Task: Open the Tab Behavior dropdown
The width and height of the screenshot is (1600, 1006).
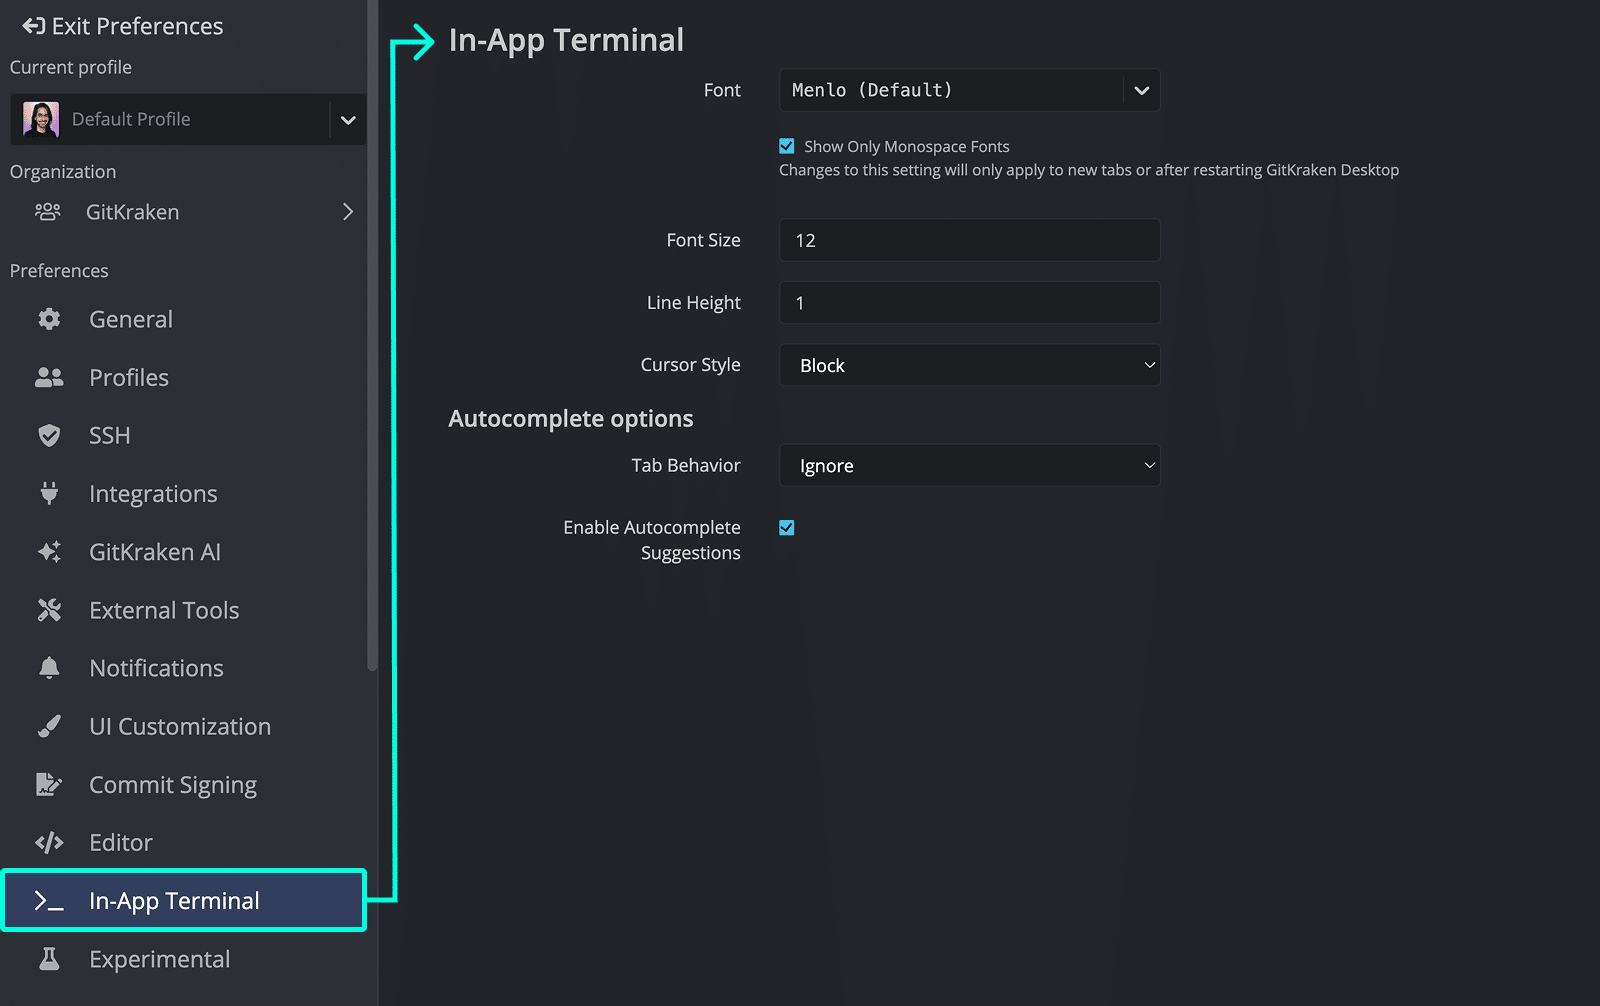Action: click(968, 465)
